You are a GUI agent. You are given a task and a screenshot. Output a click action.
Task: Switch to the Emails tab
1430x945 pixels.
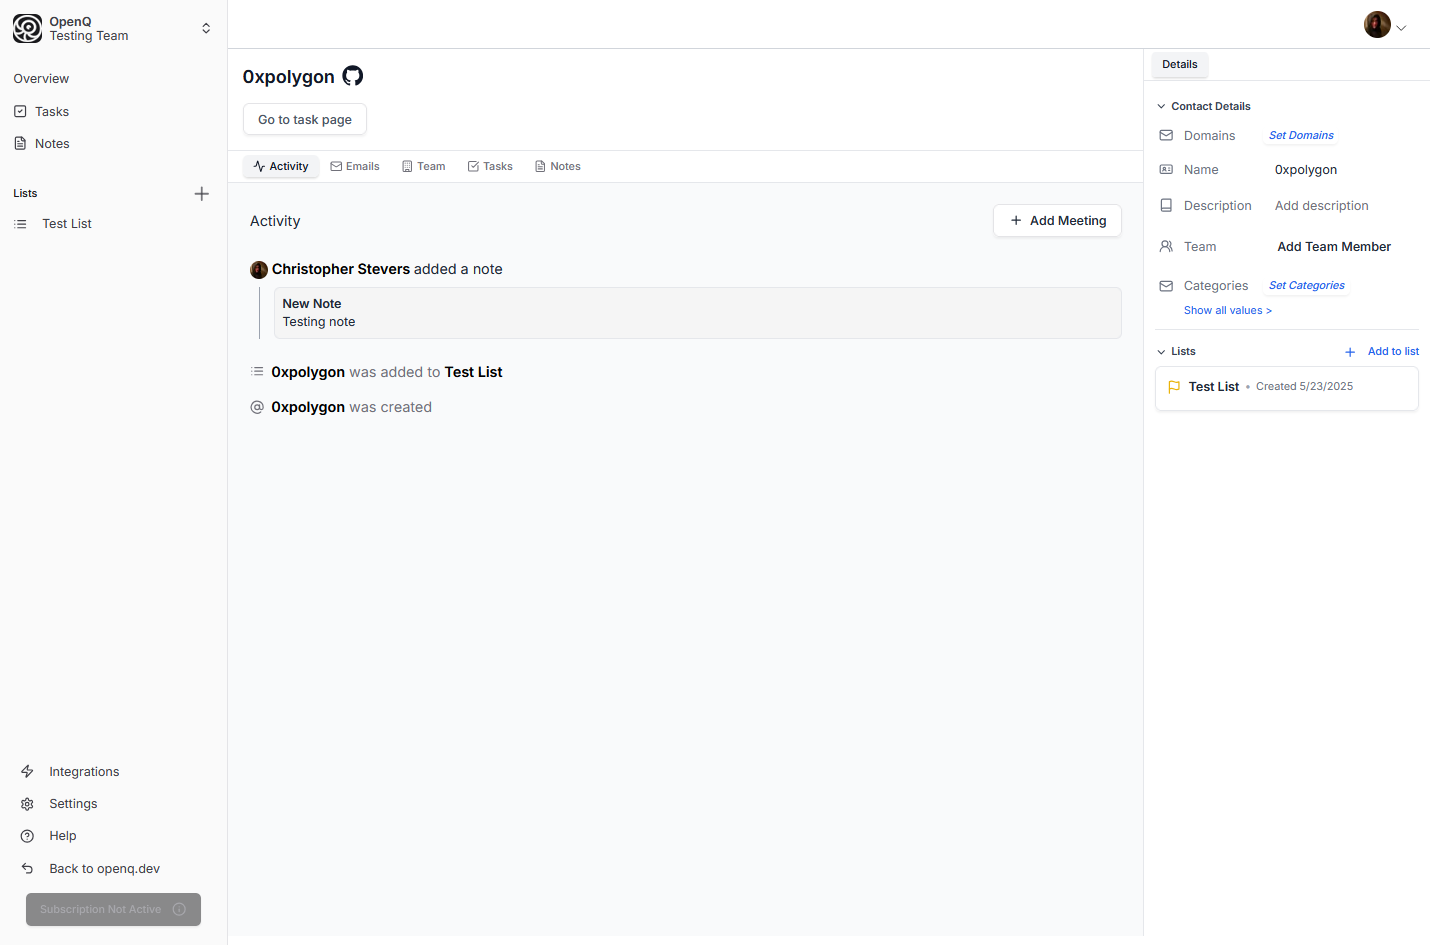click(355, 166)
